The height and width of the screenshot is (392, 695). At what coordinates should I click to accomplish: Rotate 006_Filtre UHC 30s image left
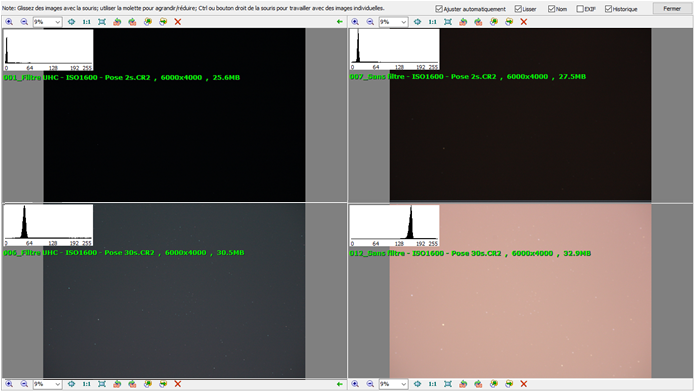pyautogui.click(x=117, y=384)
